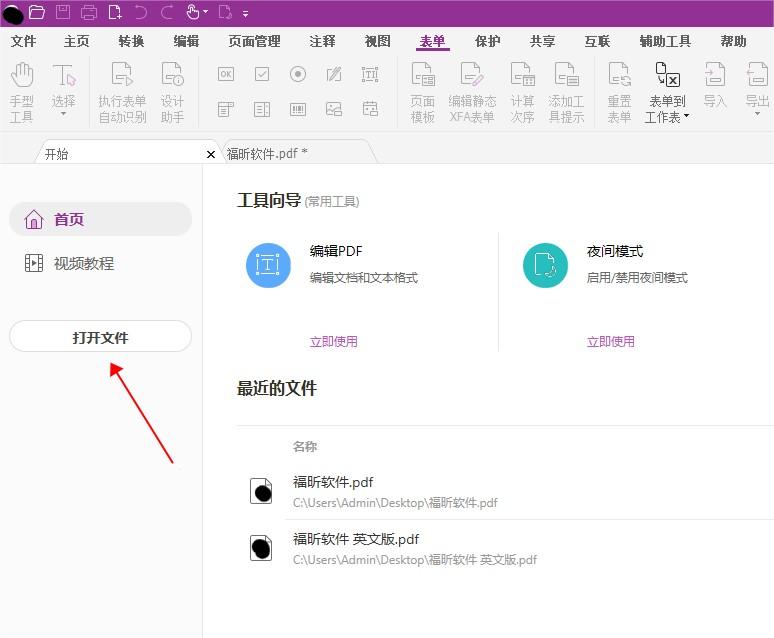Click the new document icon in quick access bar
Screen dimensions: 774x638
pyautogui.click(x=115, y=12)
